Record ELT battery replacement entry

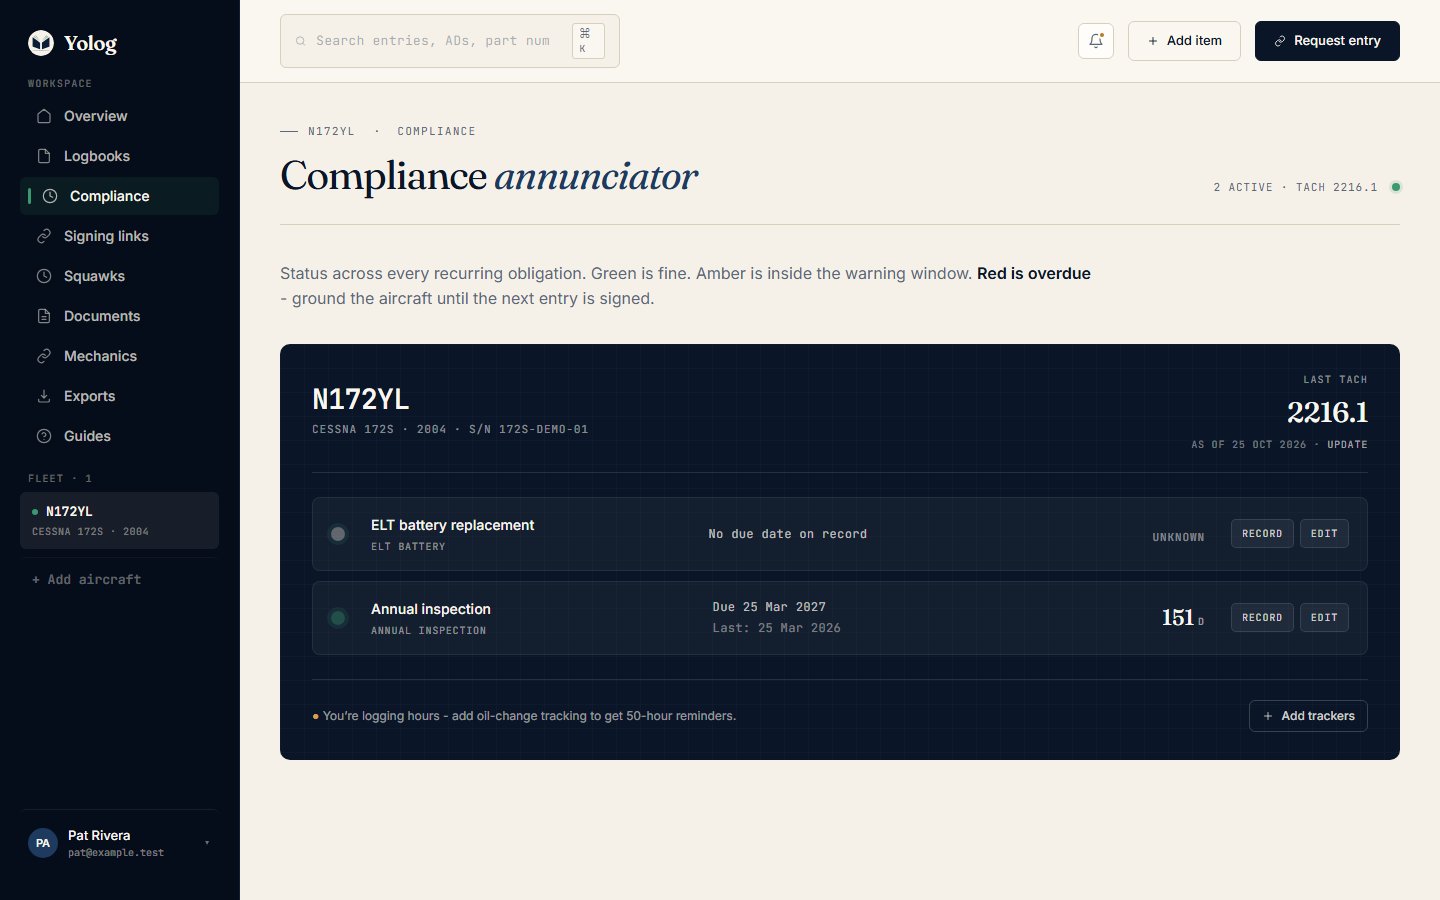pyautogui.click(x=1262, y=534)
